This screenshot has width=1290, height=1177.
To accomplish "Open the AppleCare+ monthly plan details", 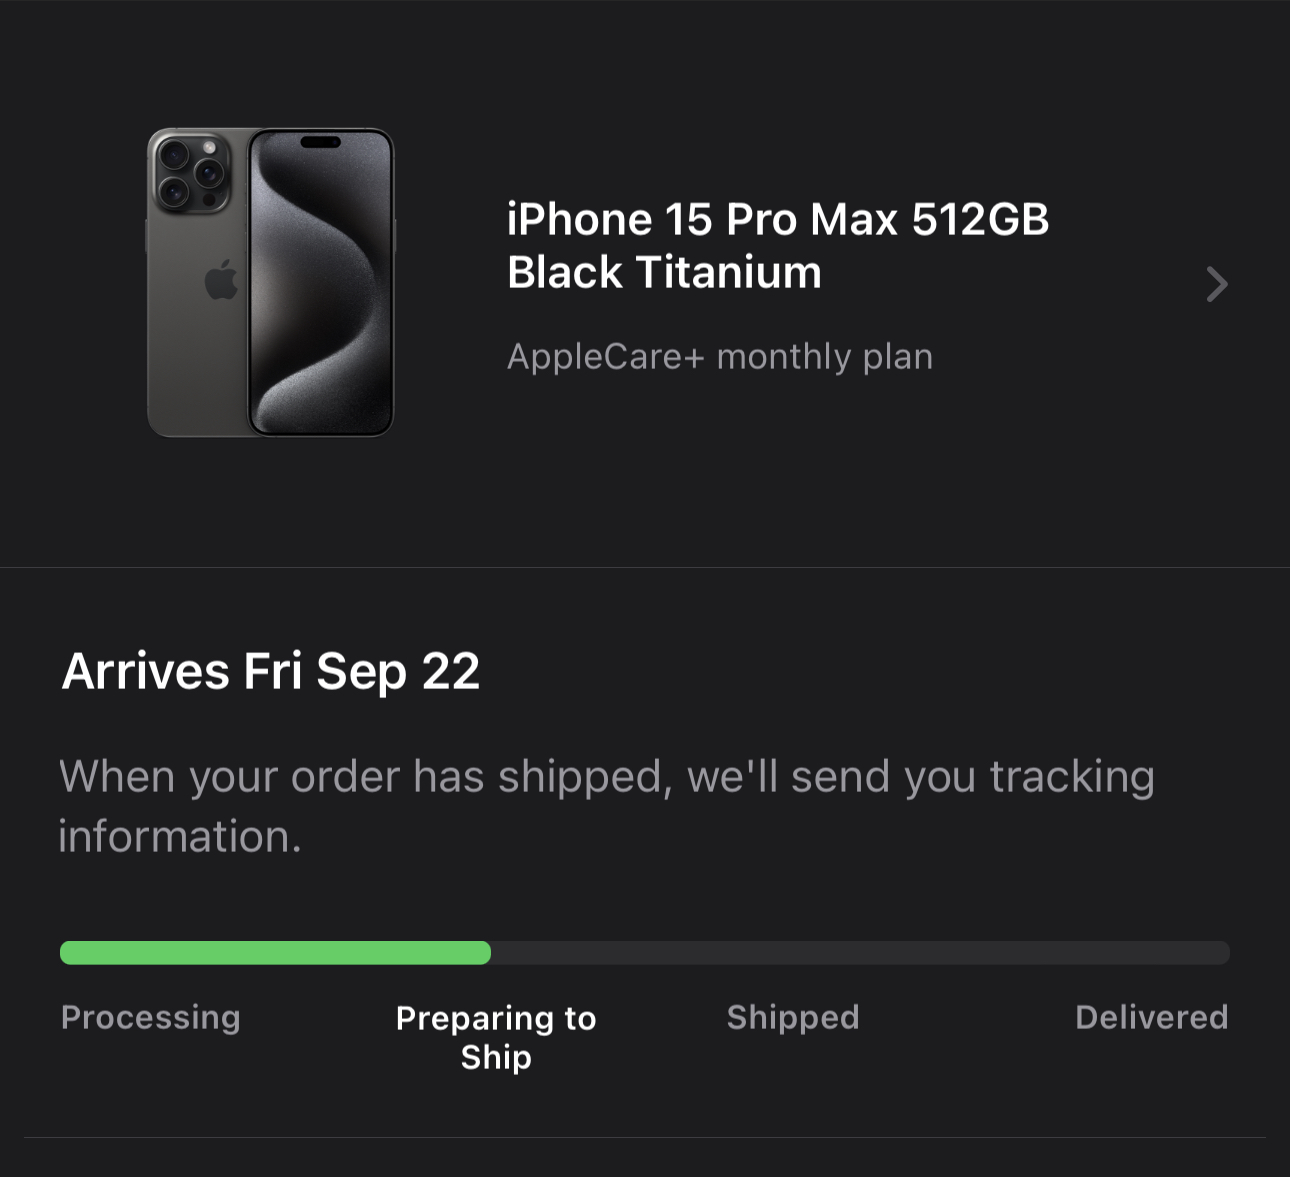I will 719,357.
